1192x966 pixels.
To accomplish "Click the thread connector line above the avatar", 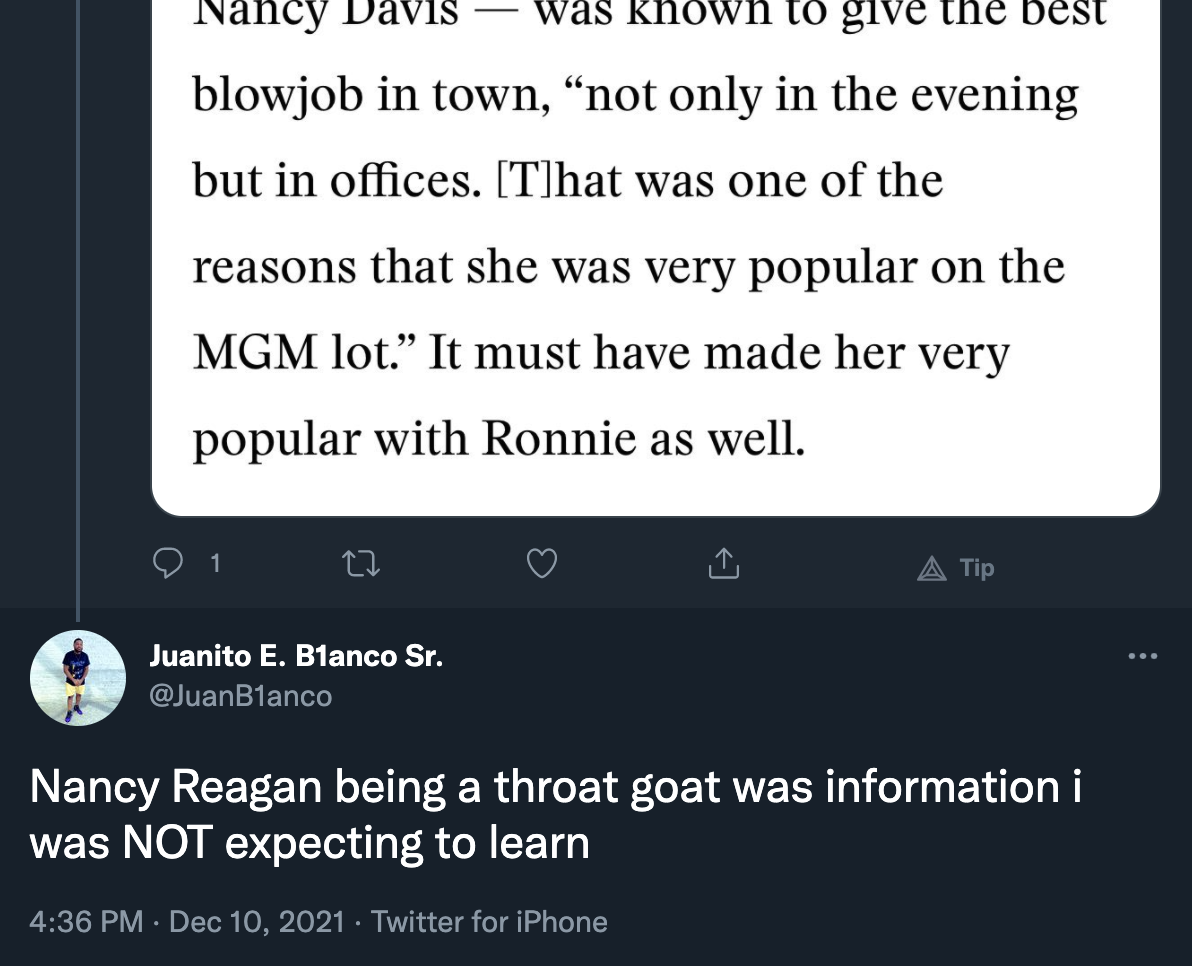I will point(78,300).
